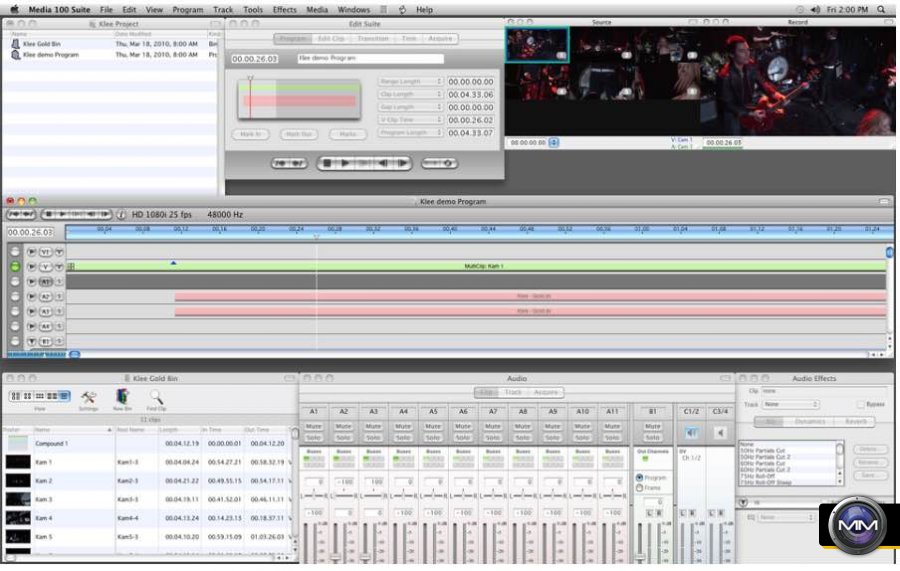Select the Frame radio button in Audio

(x=639, y=488)
